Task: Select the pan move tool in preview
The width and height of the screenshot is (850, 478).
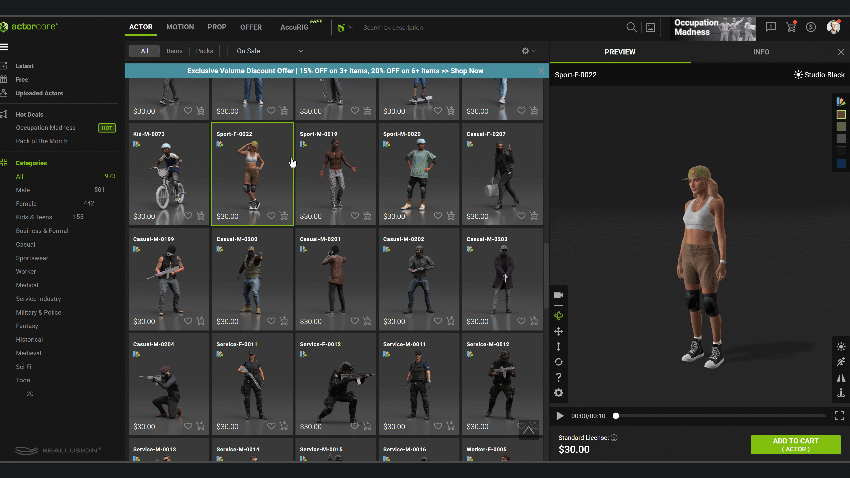Action: click(x=558, y=331)
